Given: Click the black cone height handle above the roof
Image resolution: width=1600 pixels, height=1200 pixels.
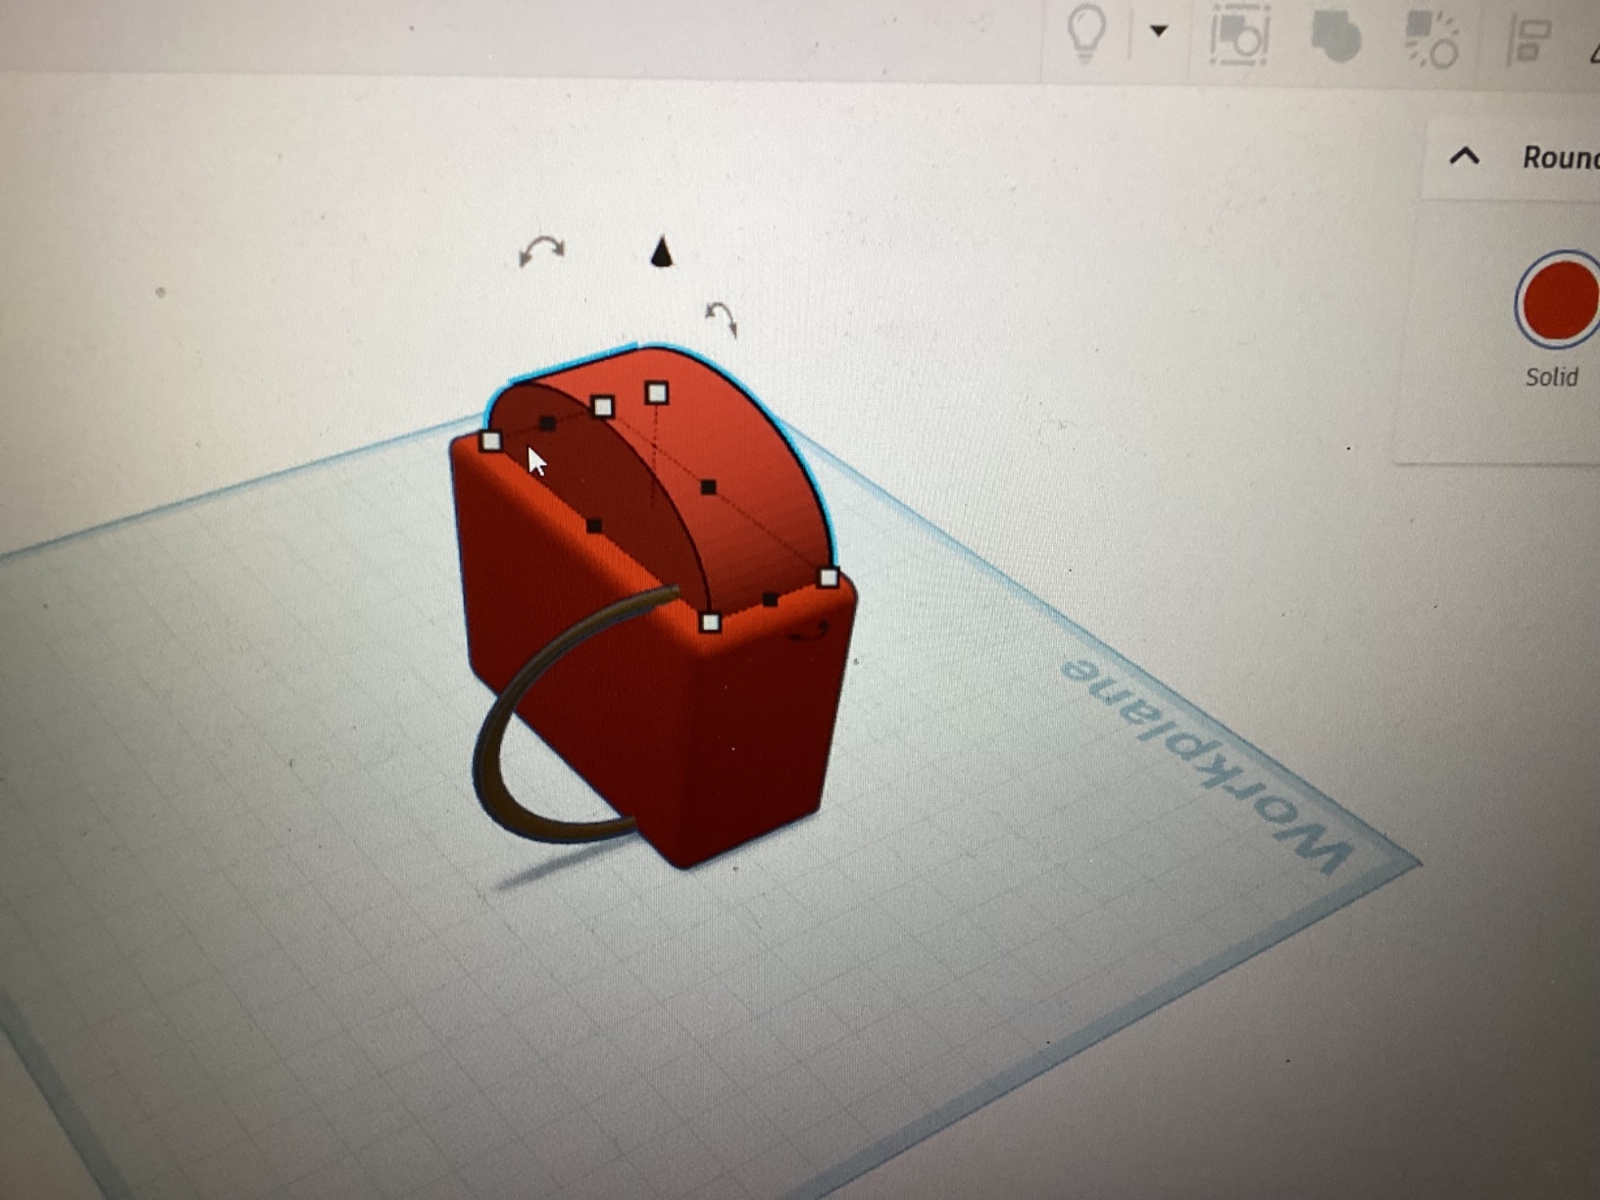Looking at the screenshot, I should click(x=660, y=252).
